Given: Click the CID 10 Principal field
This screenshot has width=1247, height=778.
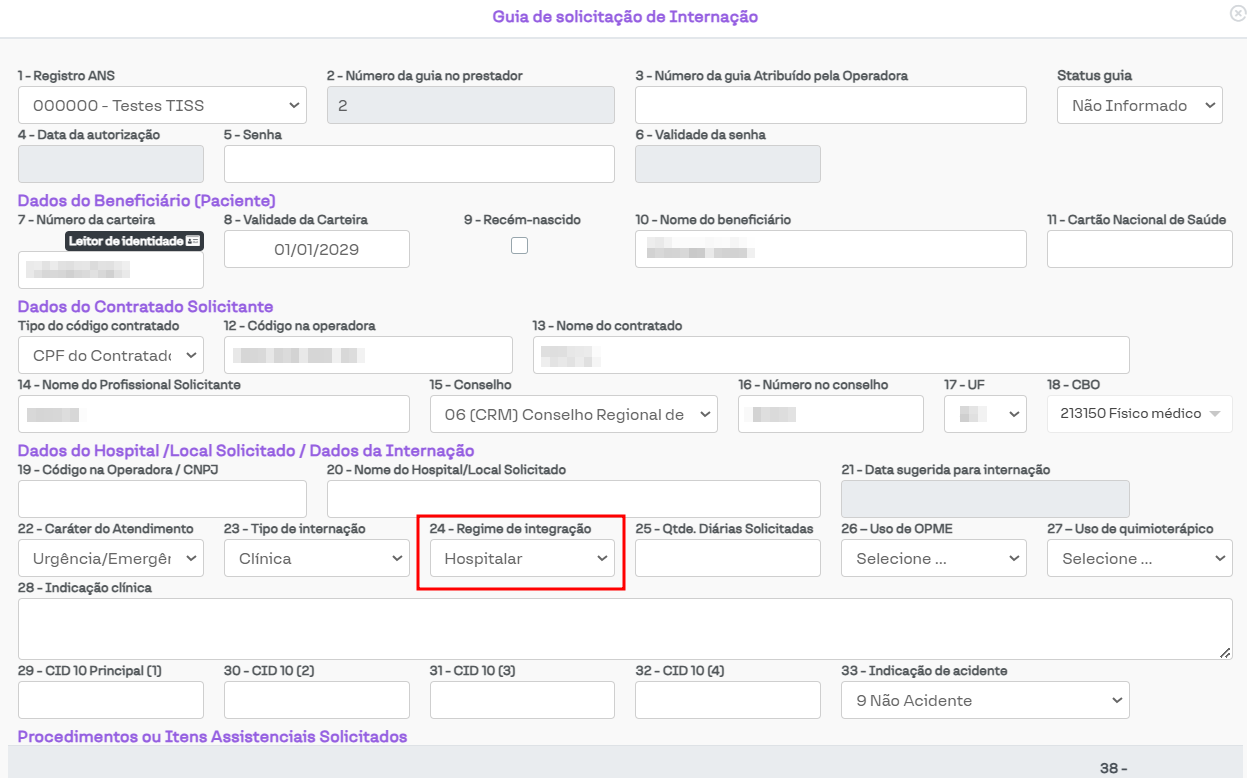Looking at the screenshot, I should tap(110, 701).
